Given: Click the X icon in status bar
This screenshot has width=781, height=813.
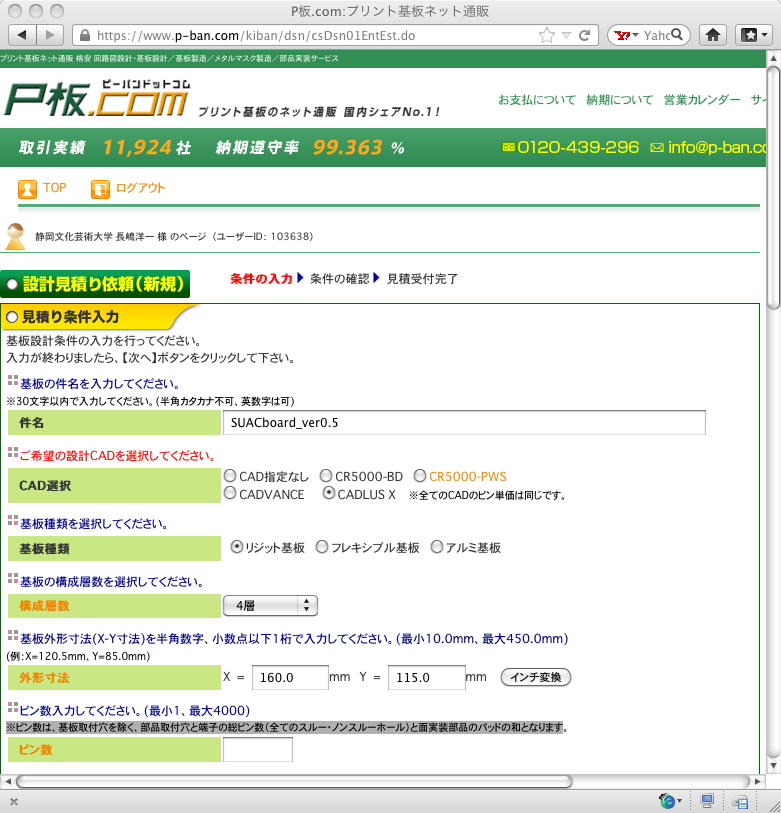Looking at the screenshot, I should (14, 802).
